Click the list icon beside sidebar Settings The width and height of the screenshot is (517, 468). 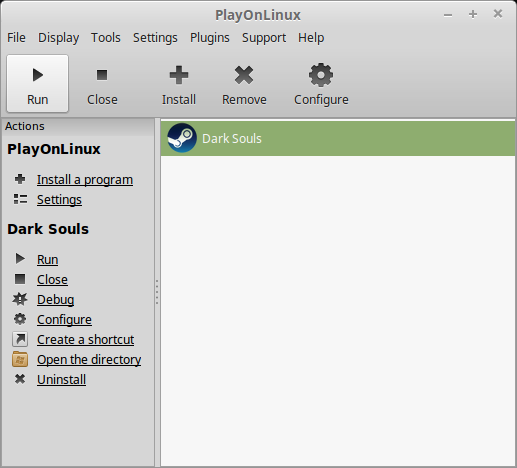(x=20, y=199)
